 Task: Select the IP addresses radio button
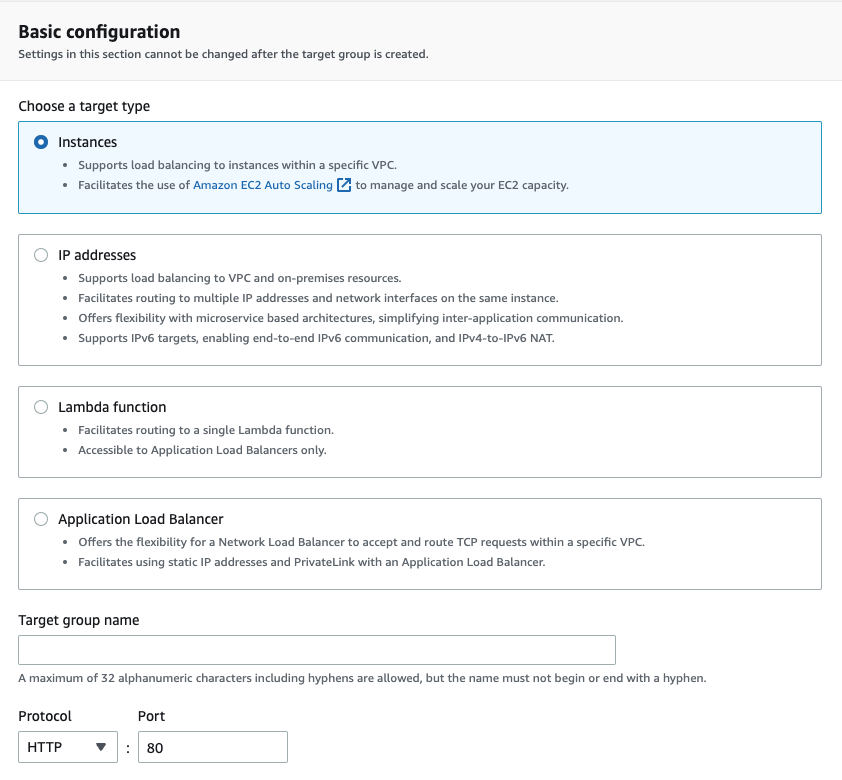click(x=41, y=255)
